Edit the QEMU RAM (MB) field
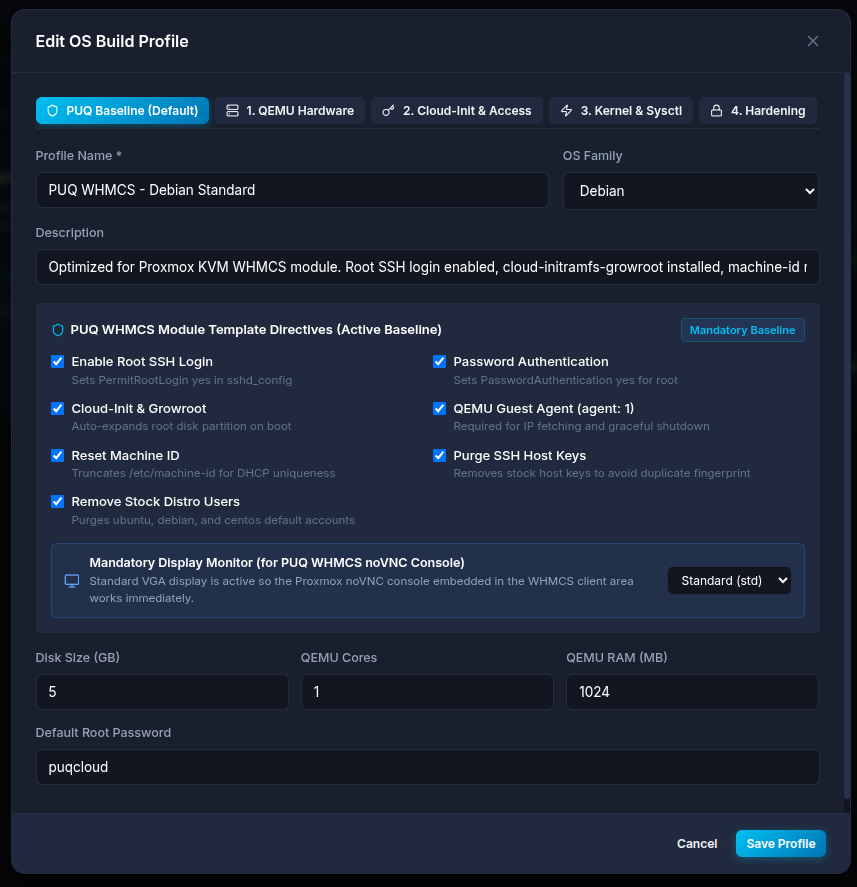 click(x=692, y=692)
